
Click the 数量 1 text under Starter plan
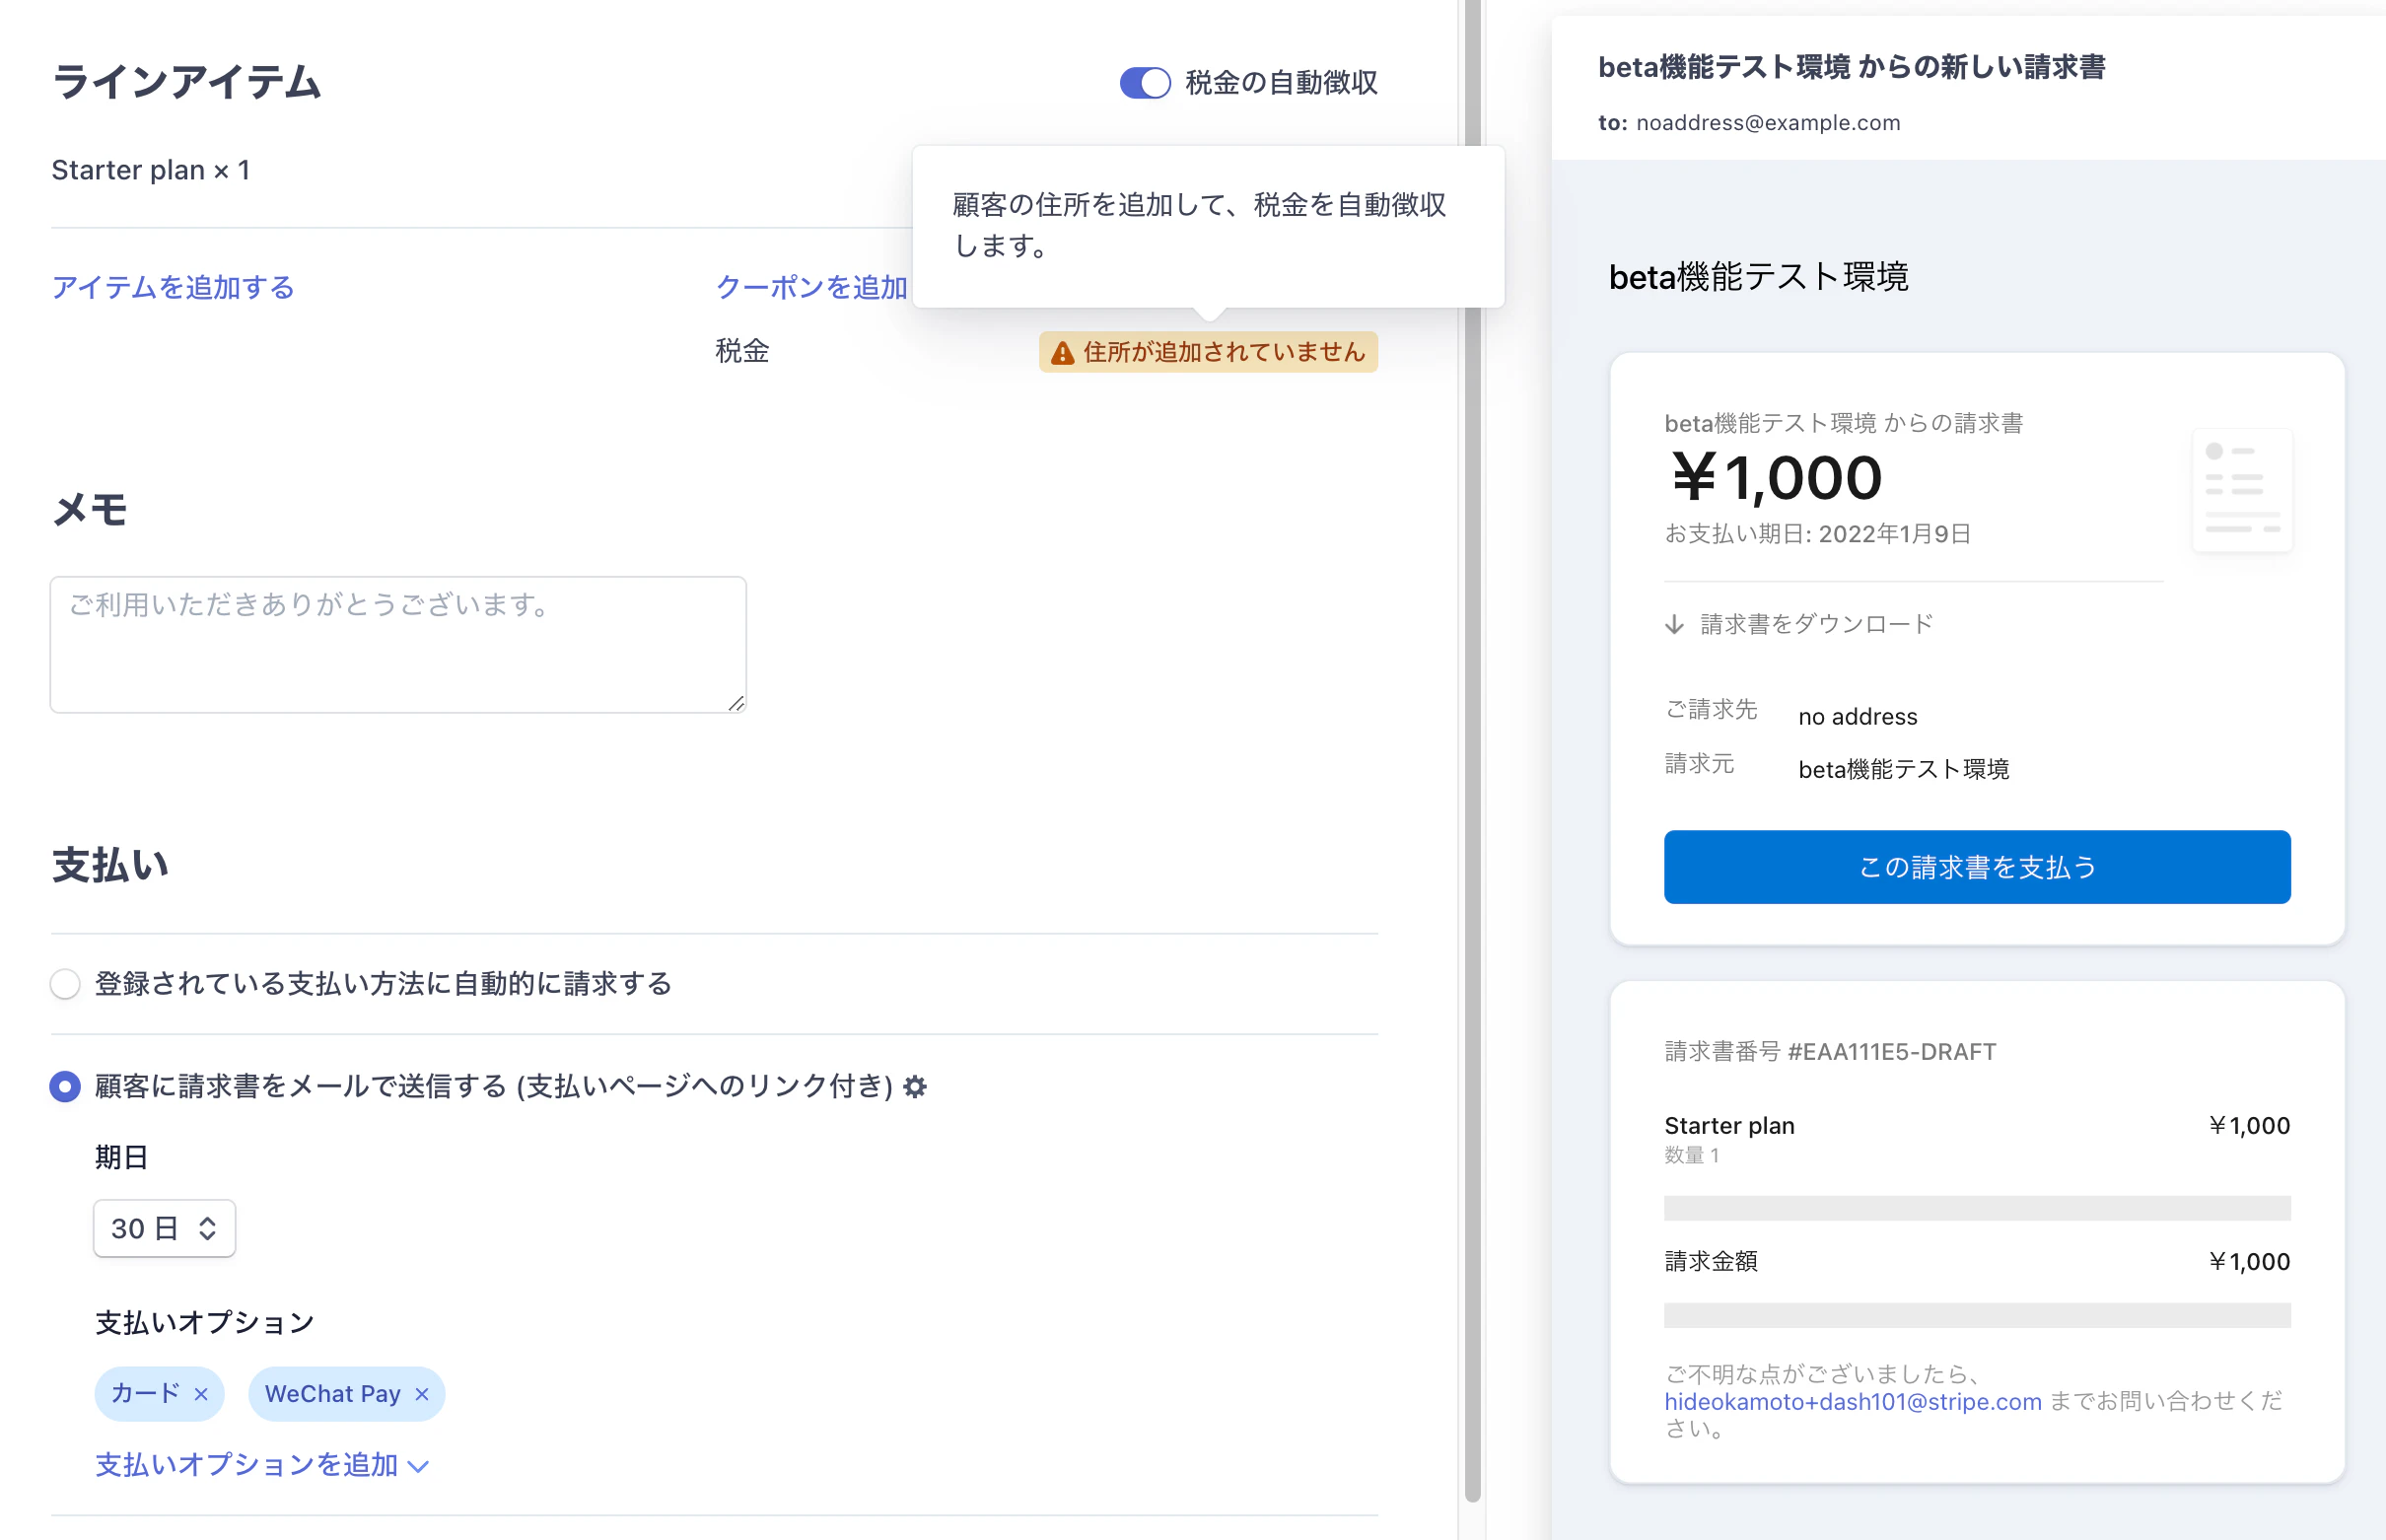click(1691, 1156)
